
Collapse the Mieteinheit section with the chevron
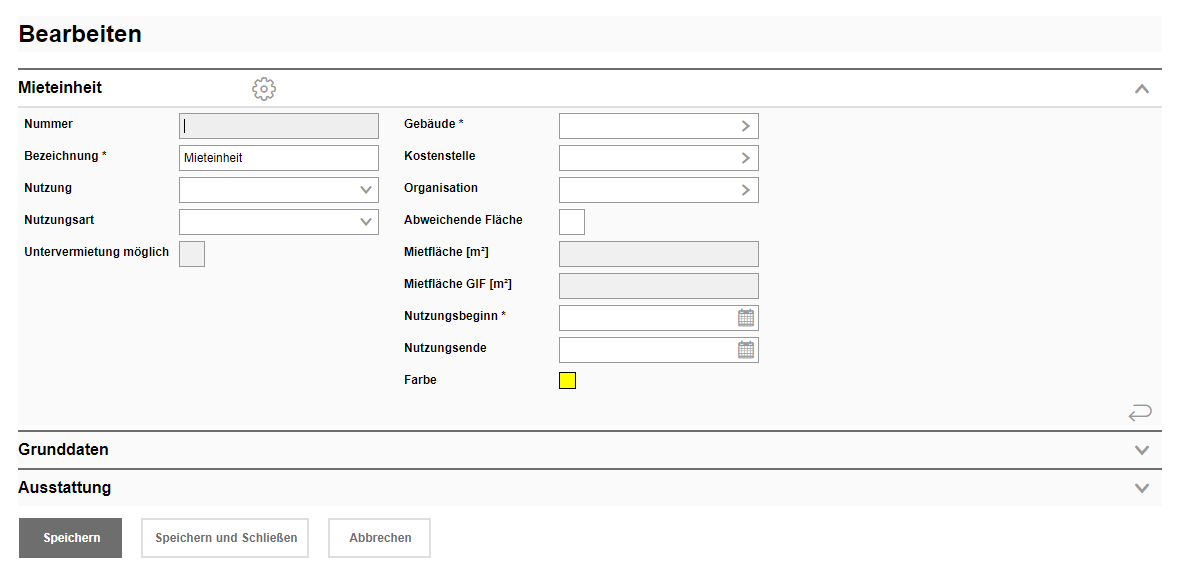[x=1142, y=89]
